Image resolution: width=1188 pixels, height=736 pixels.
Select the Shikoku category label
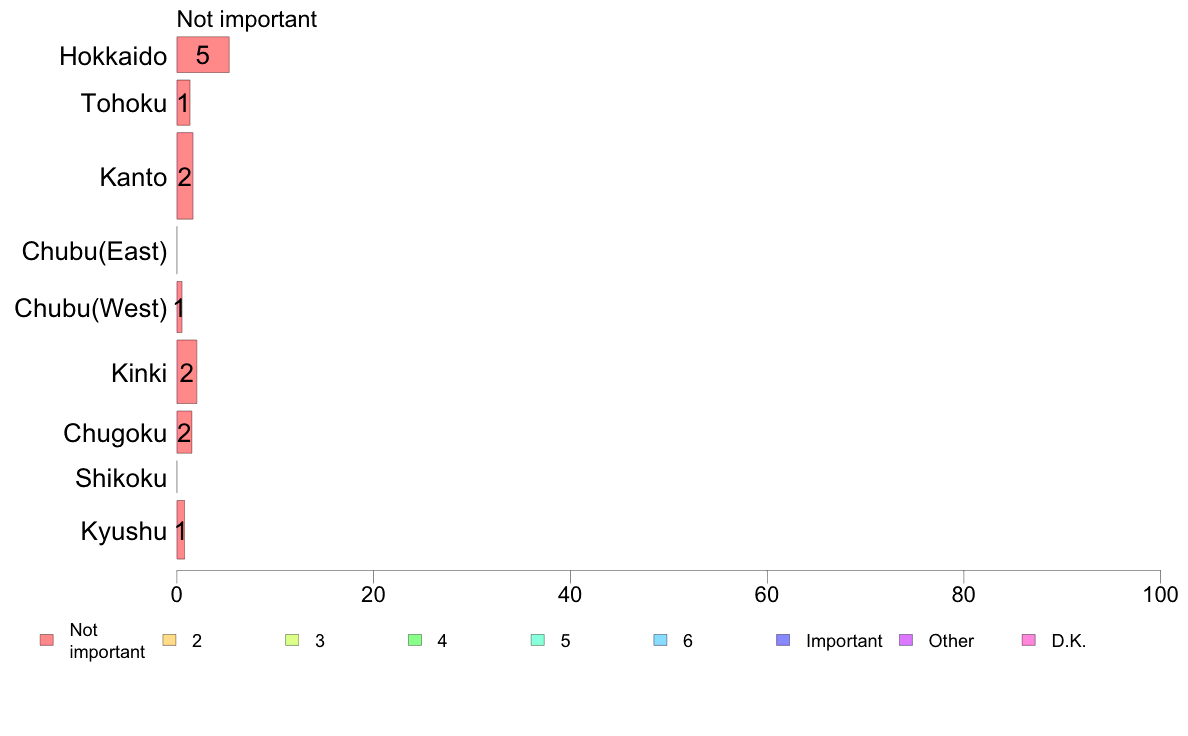pyautogui.click(x=121, y=479)
